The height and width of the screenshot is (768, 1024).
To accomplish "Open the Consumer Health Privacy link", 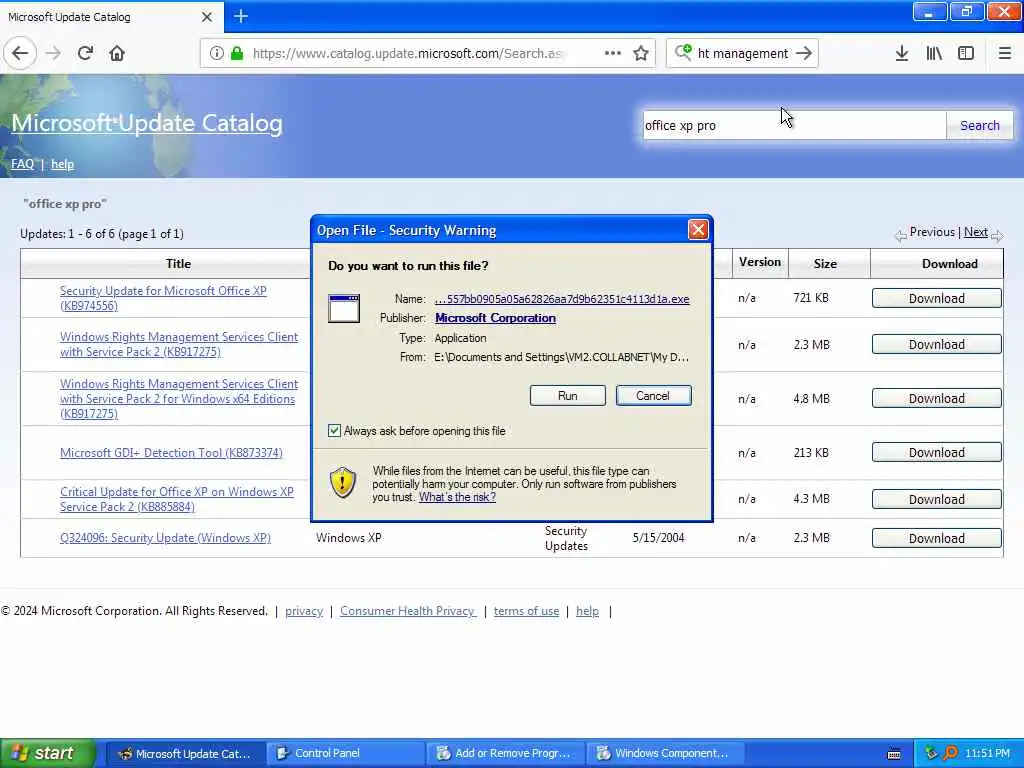I will click(408, 611).
